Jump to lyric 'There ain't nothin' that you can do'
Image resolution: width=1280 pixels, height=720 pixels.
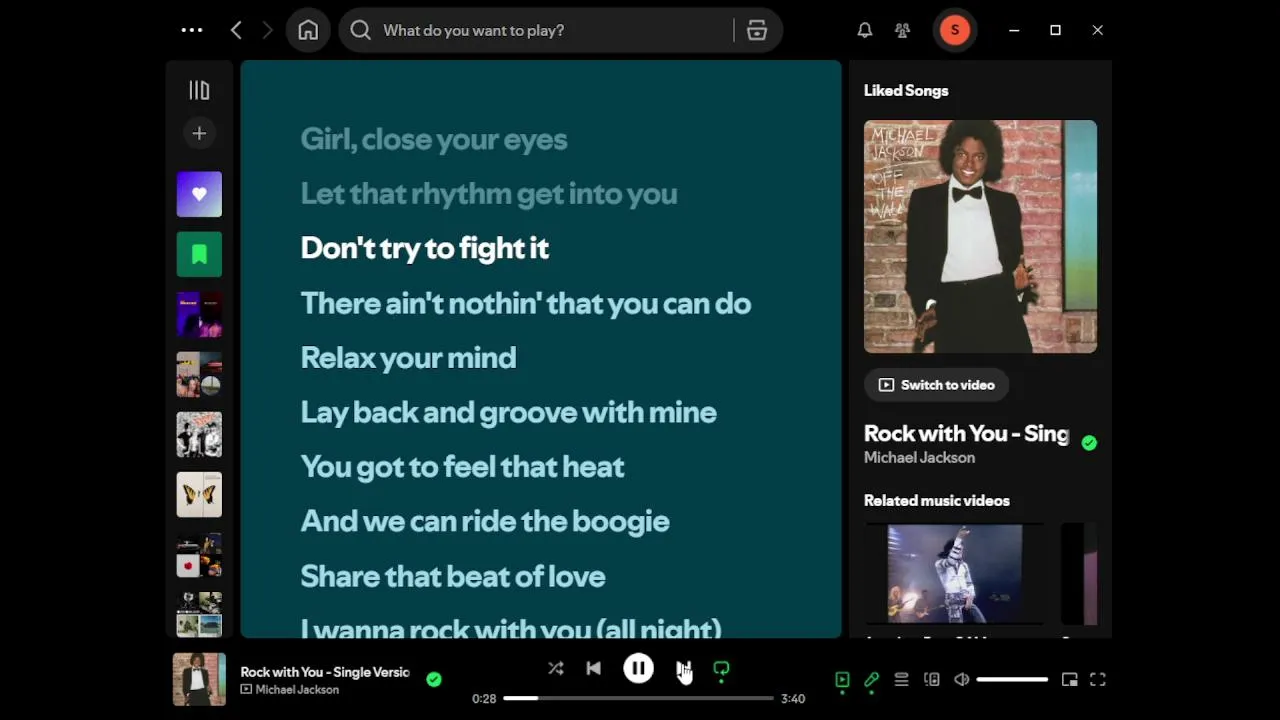coord(526,303)
